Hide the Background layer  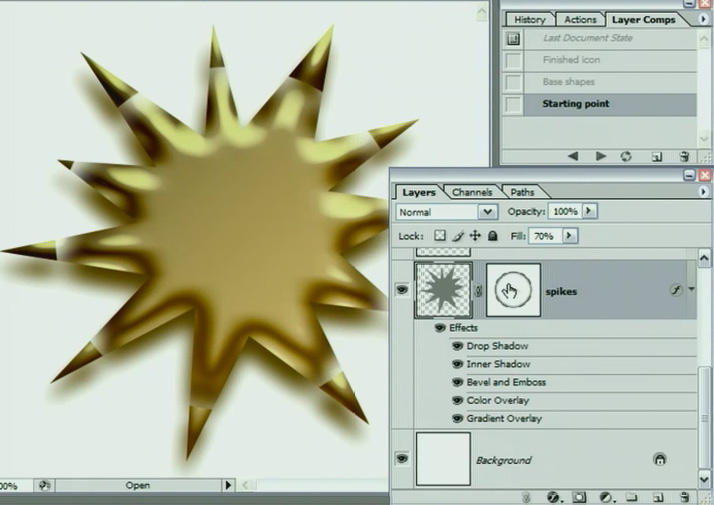(402, 459)
